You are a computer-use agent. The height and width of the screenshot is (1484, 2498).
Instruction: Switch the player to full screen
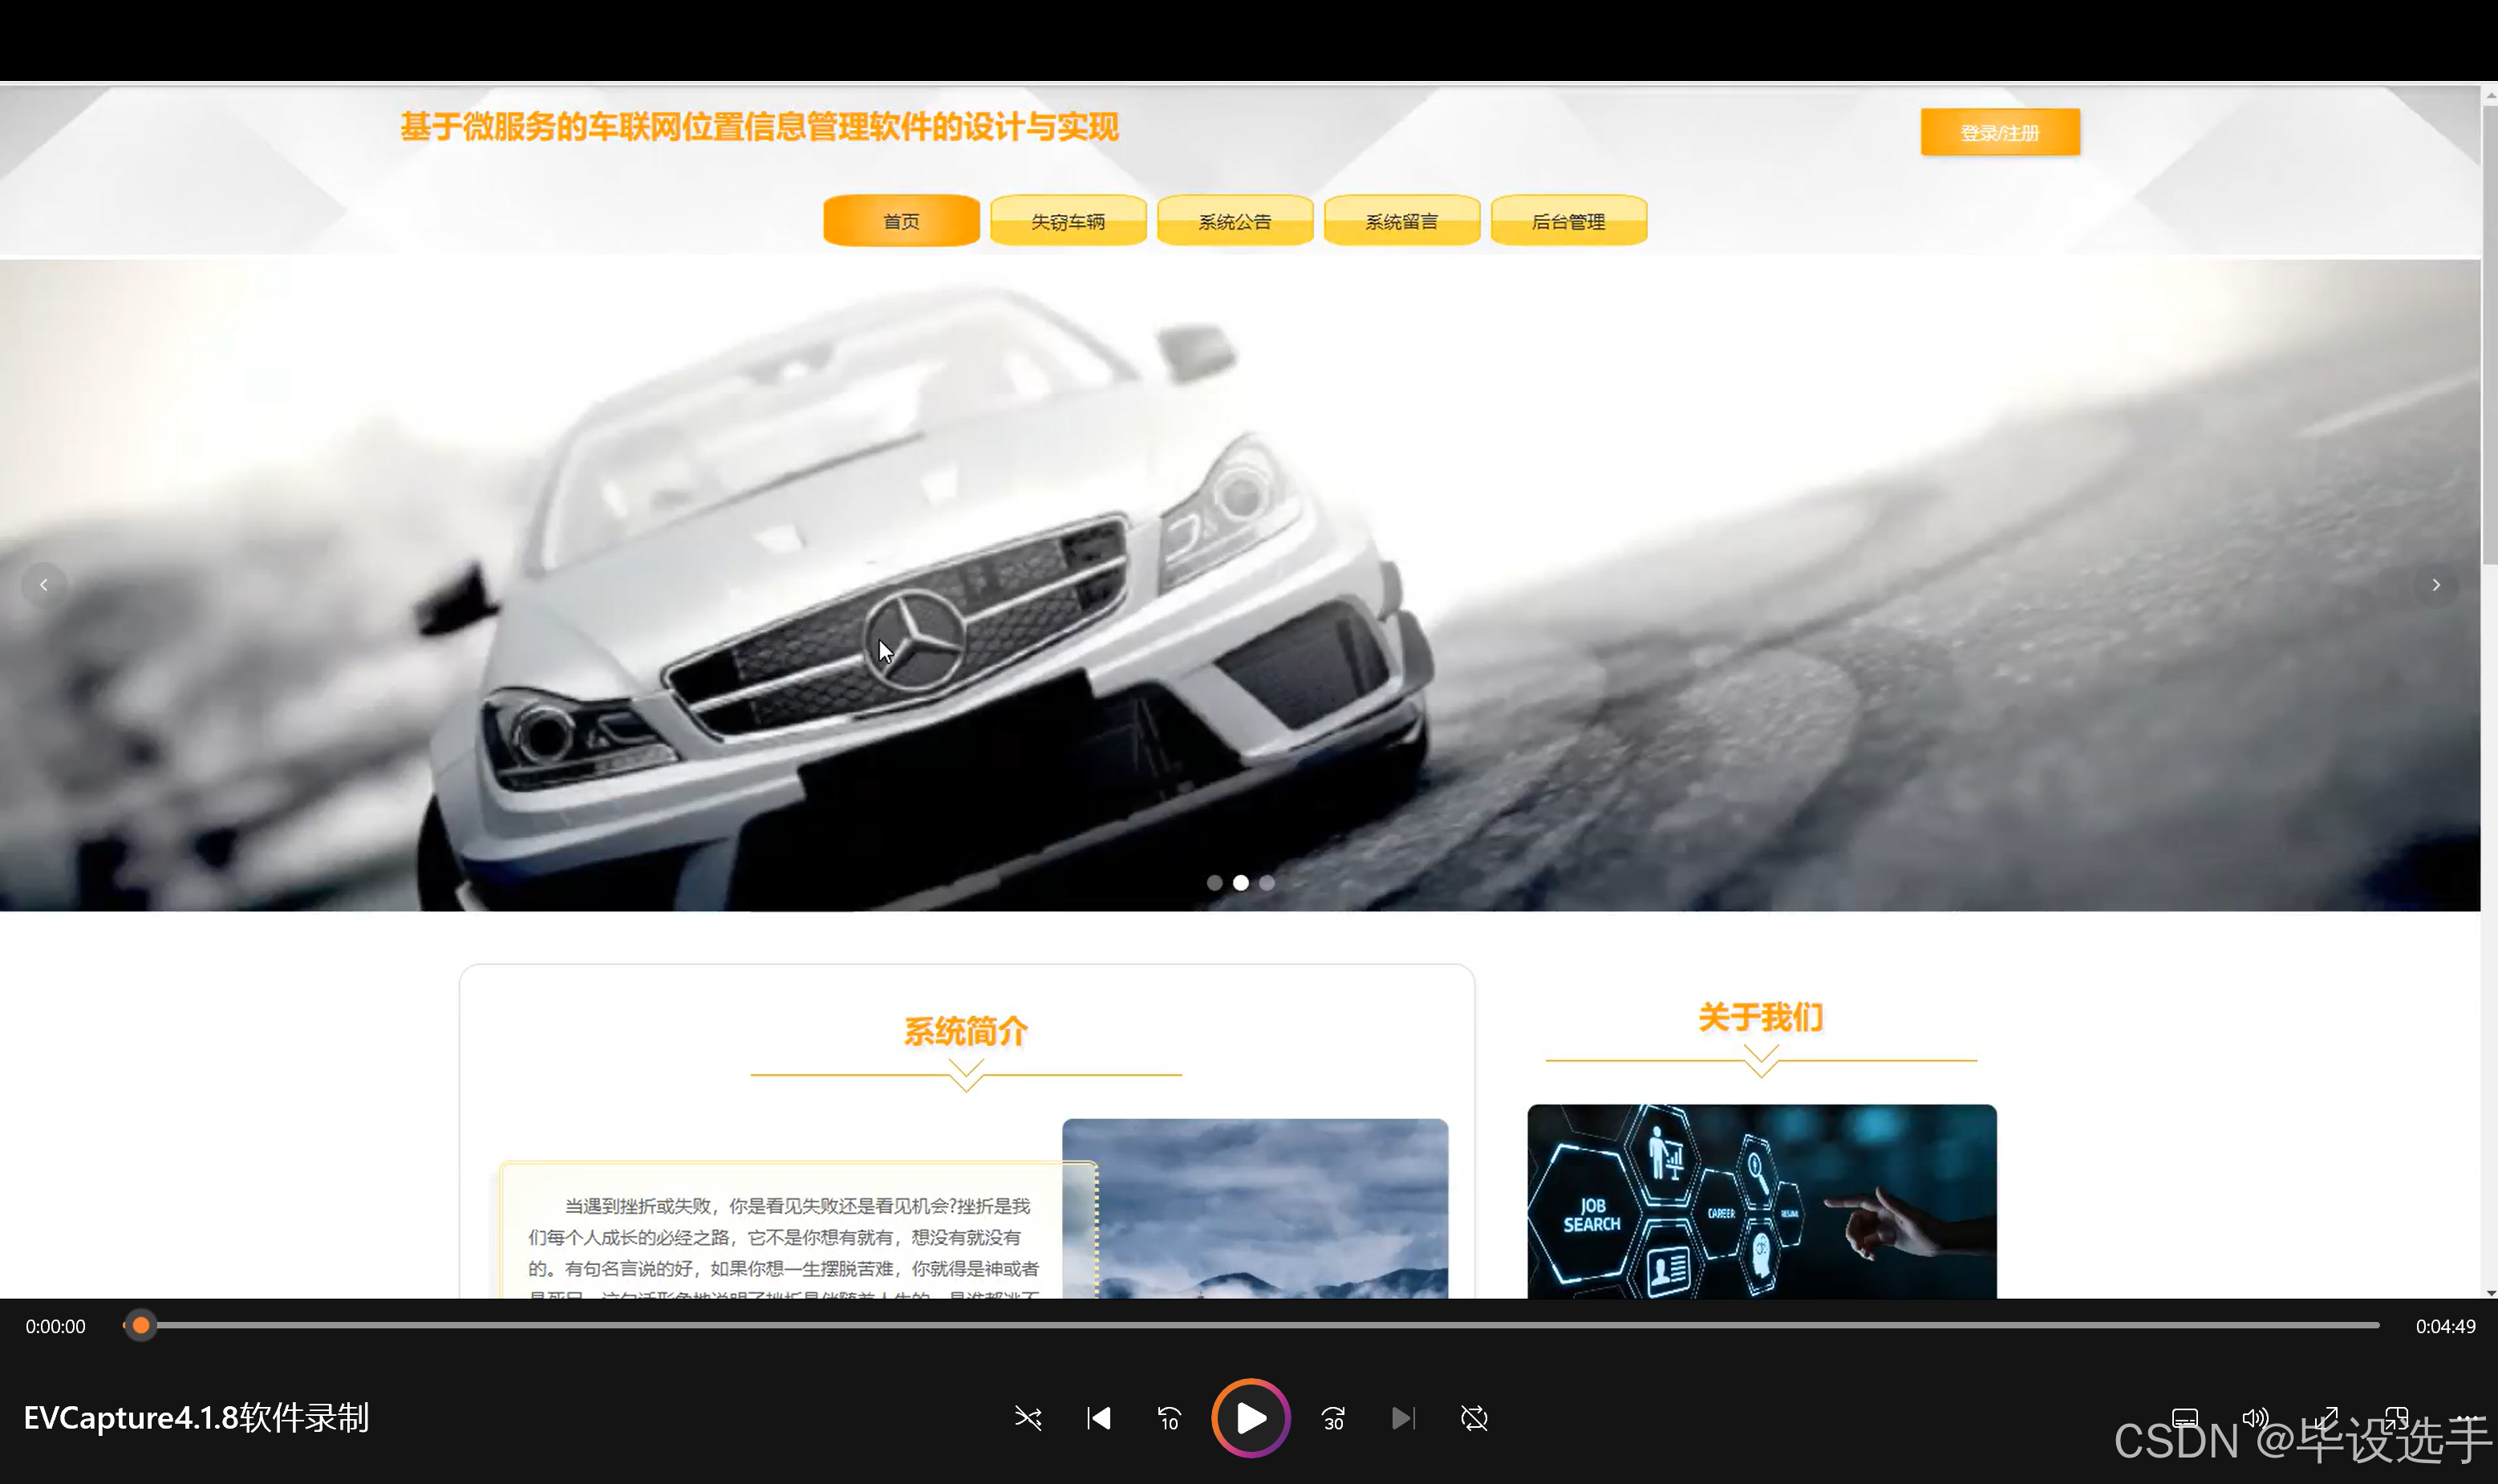[2326, 1418]
